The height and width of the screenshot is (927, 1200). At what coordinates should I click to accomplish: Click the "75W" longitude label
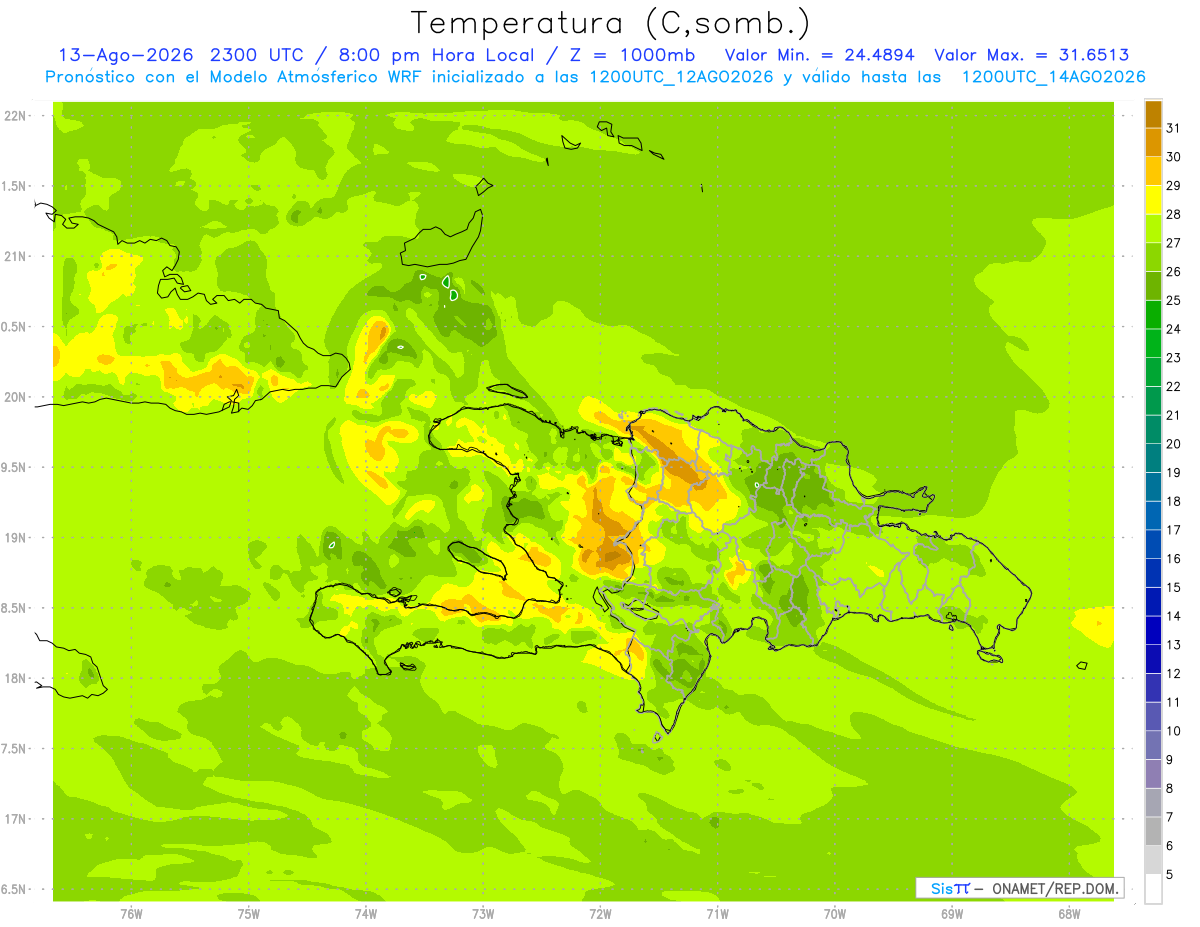(x=249, y=914)
